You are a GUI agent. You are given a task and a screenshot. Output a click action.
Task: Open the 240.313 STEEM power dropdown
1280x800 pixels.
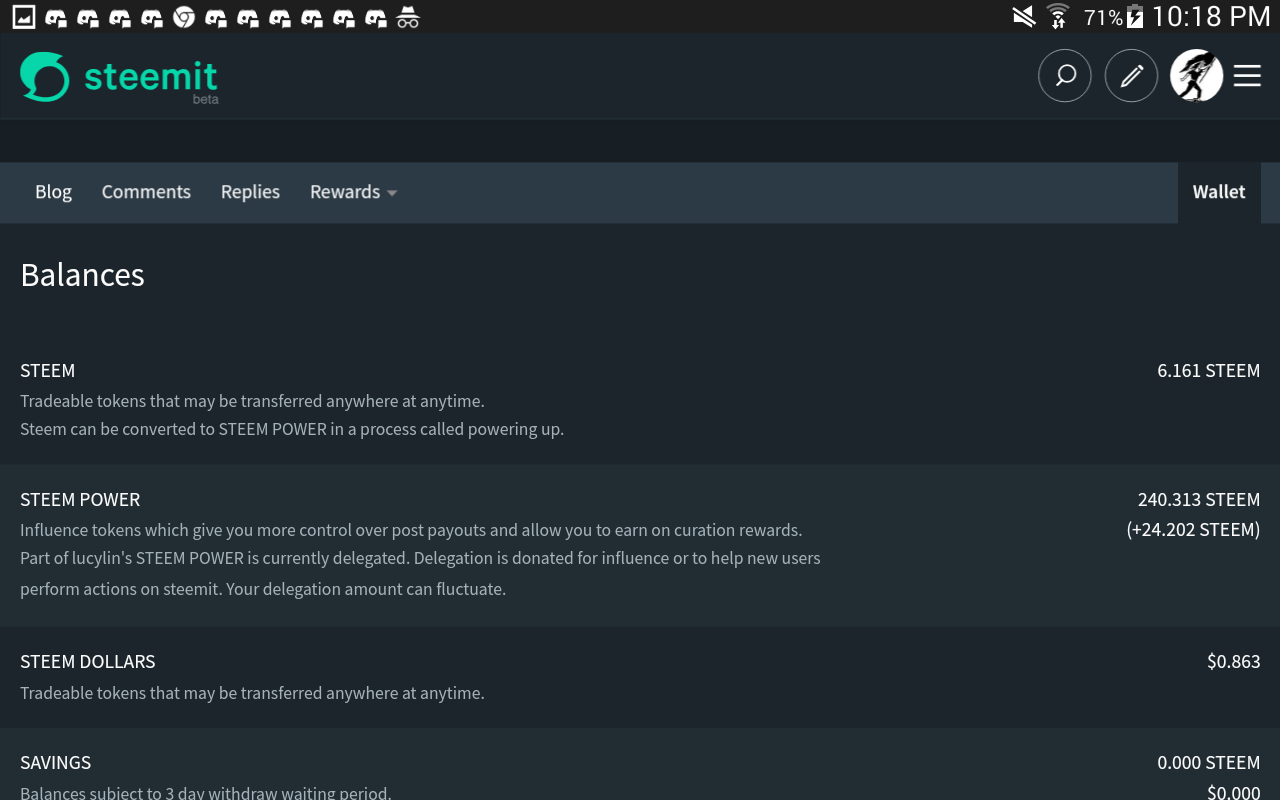click(x=1198, y=500)
